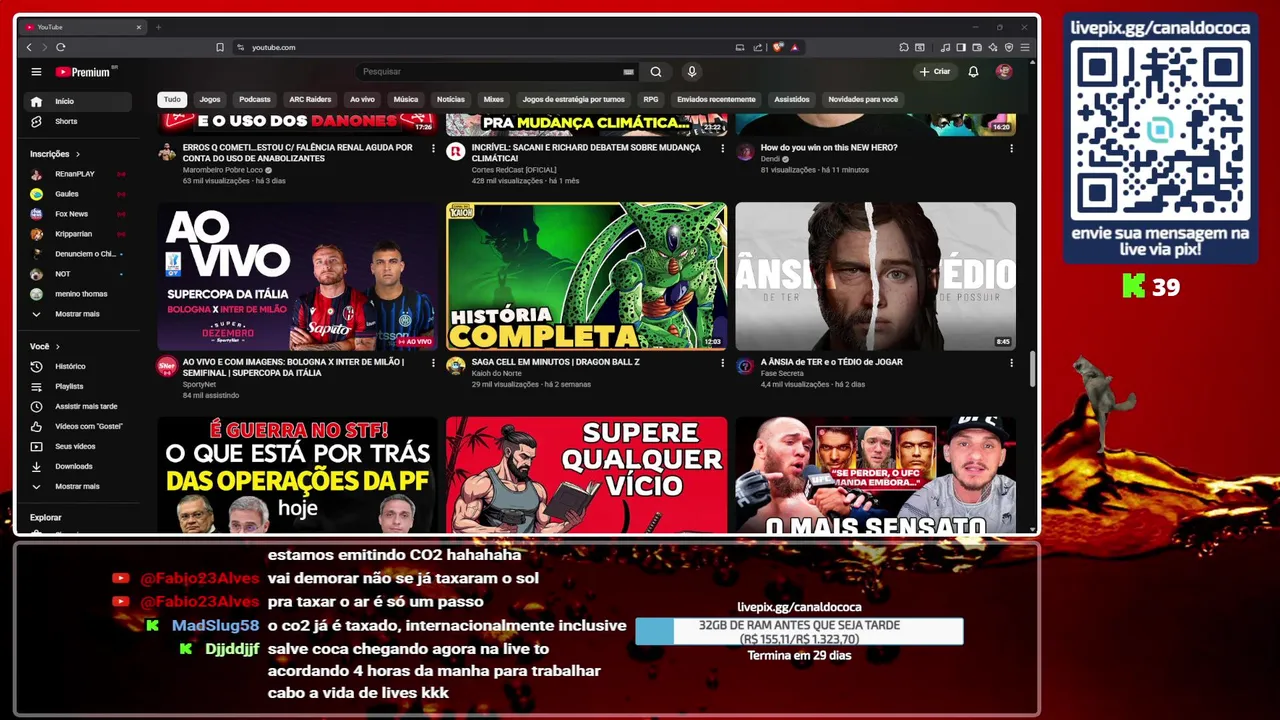The height and width of the screenshot is (720, 1280).
Task: Open the História Completa Cell thumbnail
Action: pyautogui.click(x=586, y=276)
